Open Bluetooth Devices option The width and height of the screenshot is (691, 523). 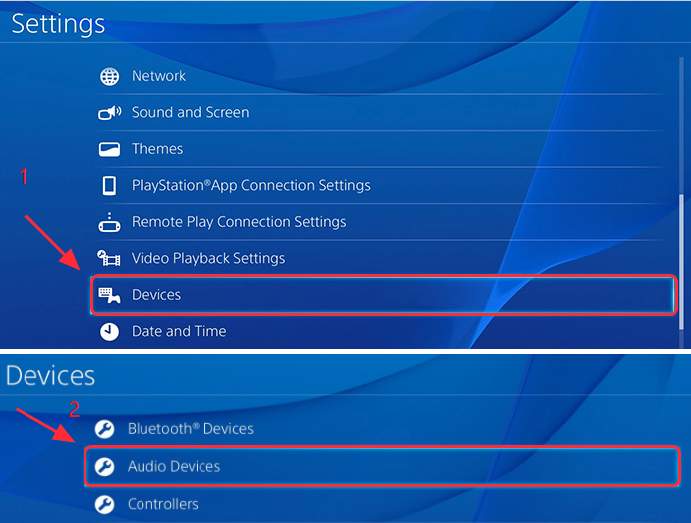[381, 429]
